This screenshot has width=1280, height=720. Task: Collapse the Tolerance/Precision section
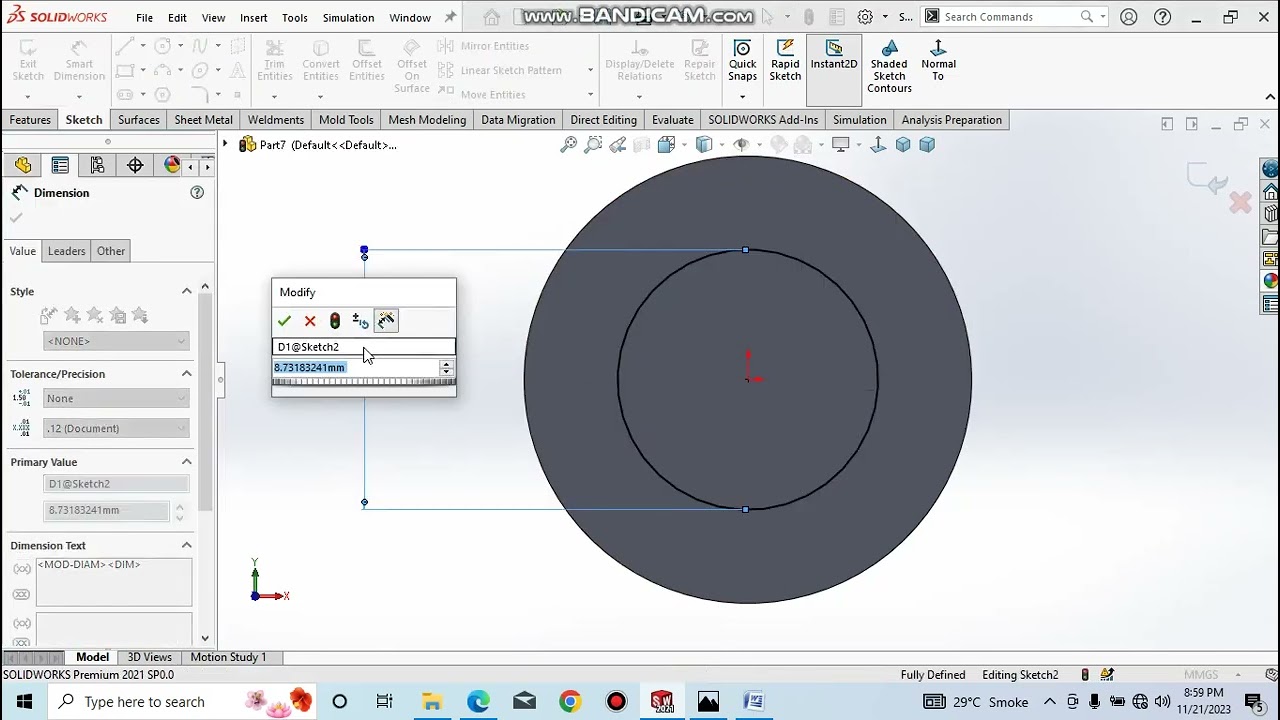point(186,373)
